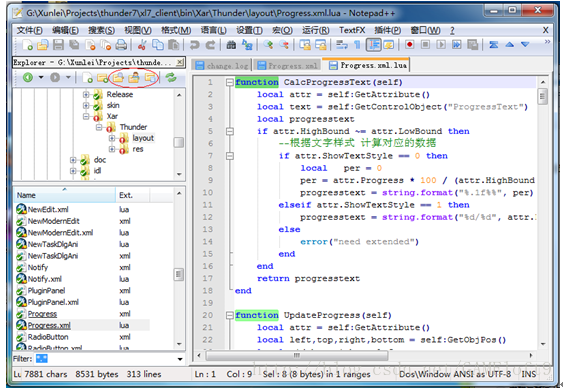This screenshot has height=389, width=563.
Task: Expand the Release folder in tree
Action: pyautogui.click(x=85, y=94)
